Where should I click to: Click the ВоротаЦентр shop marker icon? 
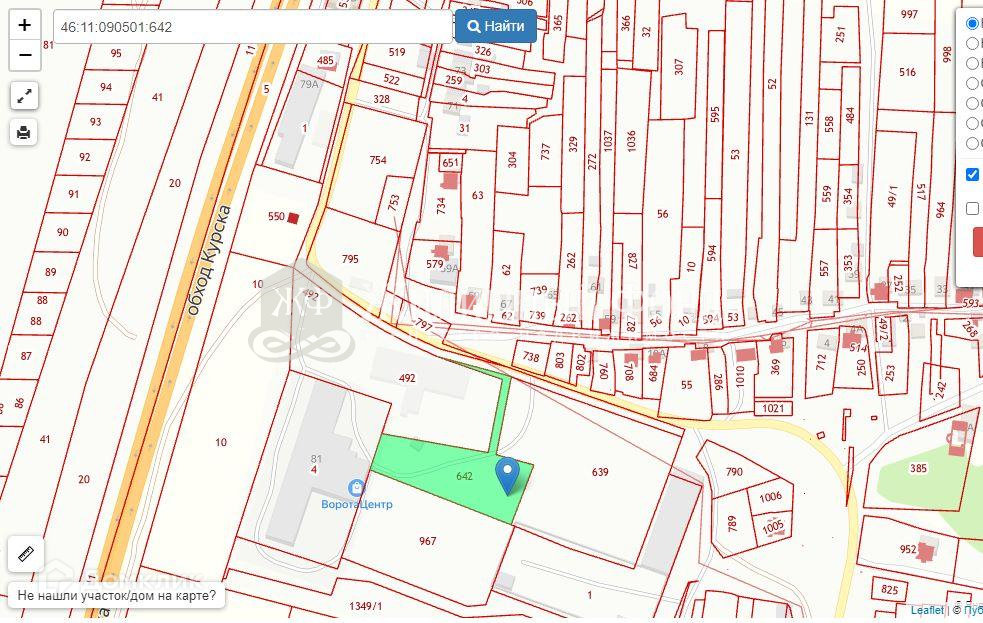click(357, 487)
